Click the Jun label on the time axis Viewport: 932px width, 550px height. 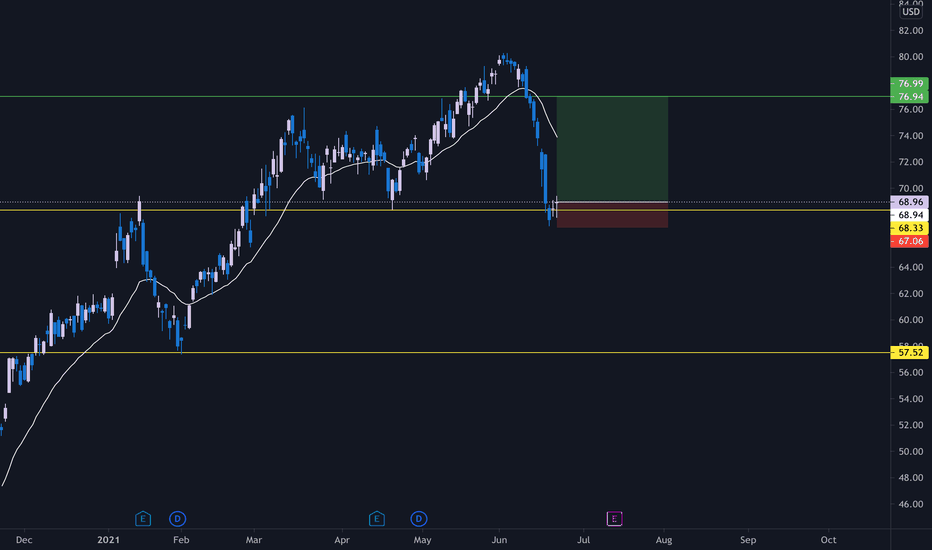(x=499, y=540)
